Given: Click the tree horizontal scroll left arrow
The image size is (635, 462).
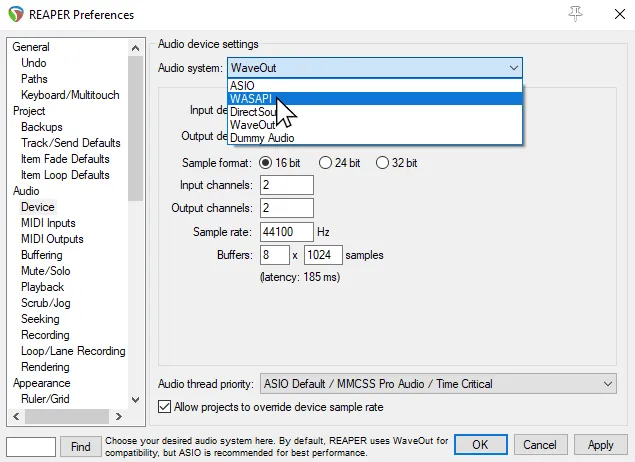Looking at the screenshot, I should tap(16, 416).
